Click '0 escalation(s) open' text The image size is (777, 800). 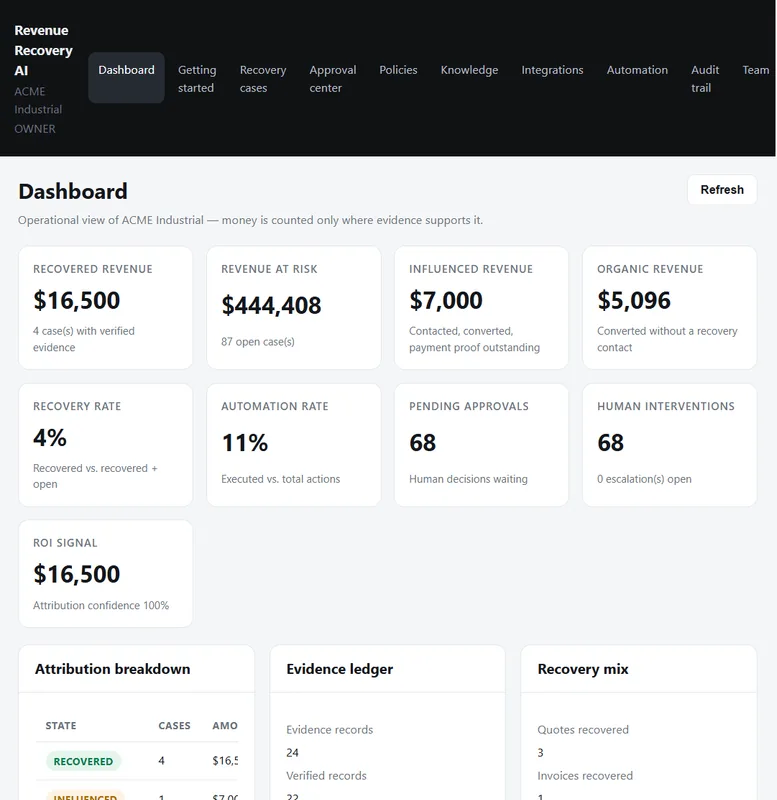point(644,479)
